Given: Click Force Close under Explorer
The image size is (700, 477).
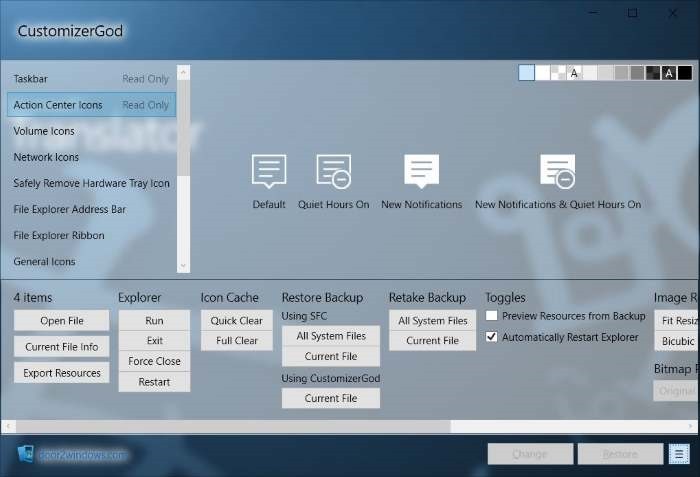Looking at the screenshot, I should pos(154,361).
